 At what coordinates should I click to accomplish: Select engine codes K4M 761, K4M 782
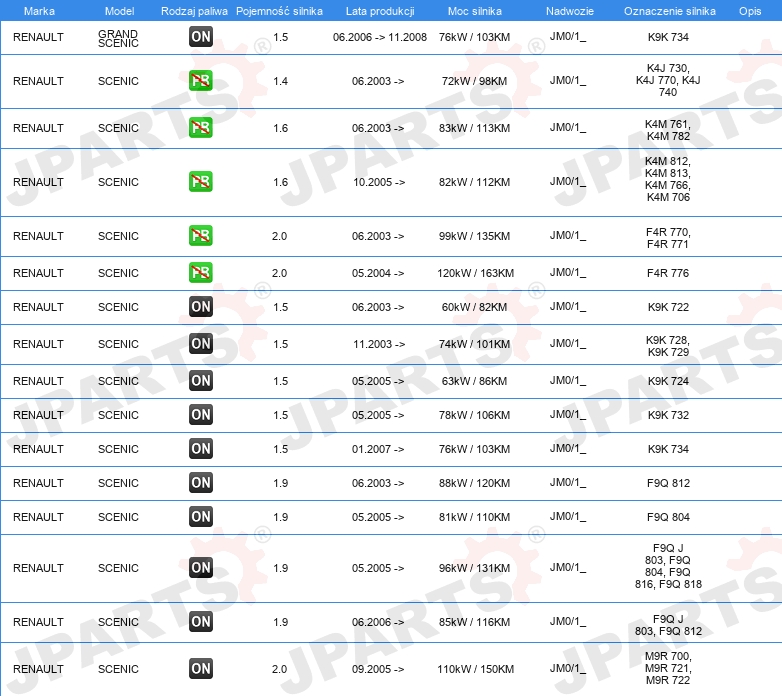tap(668, 130)
